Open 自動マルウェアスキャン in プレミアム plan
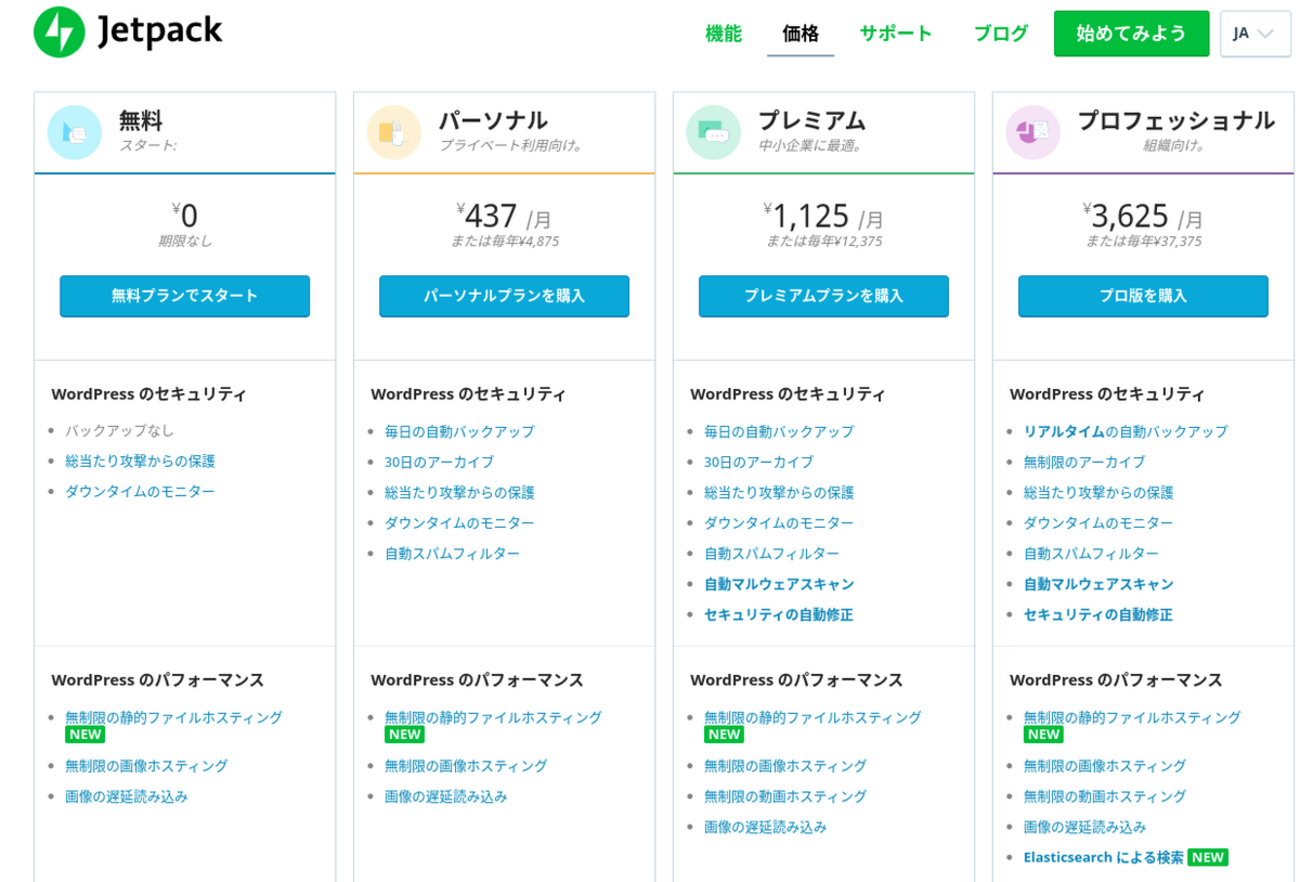The image size is (1300, 882). (x=779, y=584)
